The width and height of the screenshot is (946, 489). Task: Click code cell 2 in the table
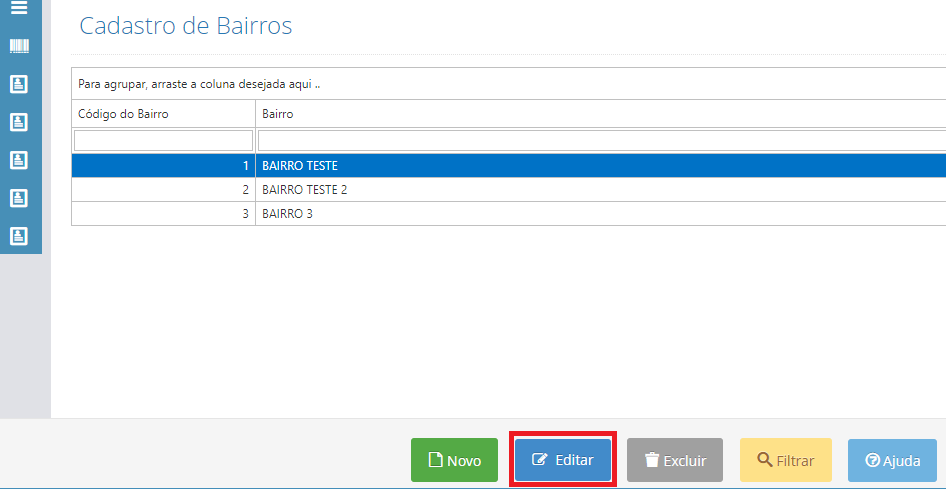(163, 190)
